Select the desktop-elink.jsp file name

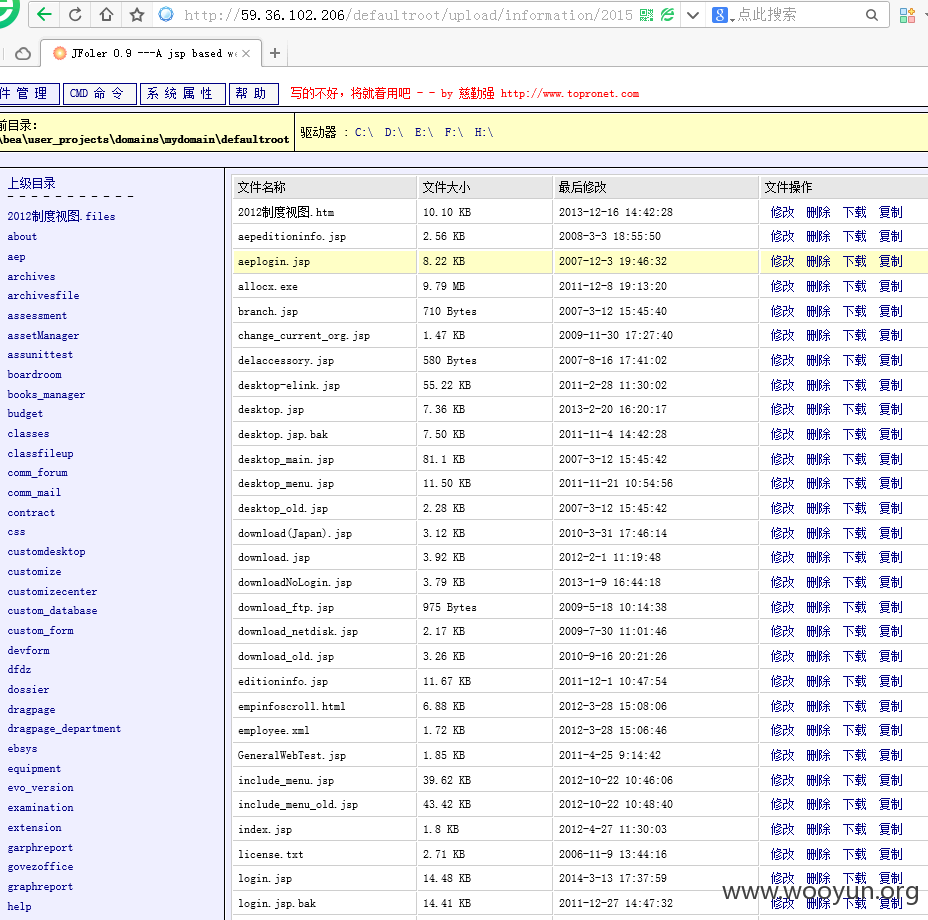[x=289, y=385]
